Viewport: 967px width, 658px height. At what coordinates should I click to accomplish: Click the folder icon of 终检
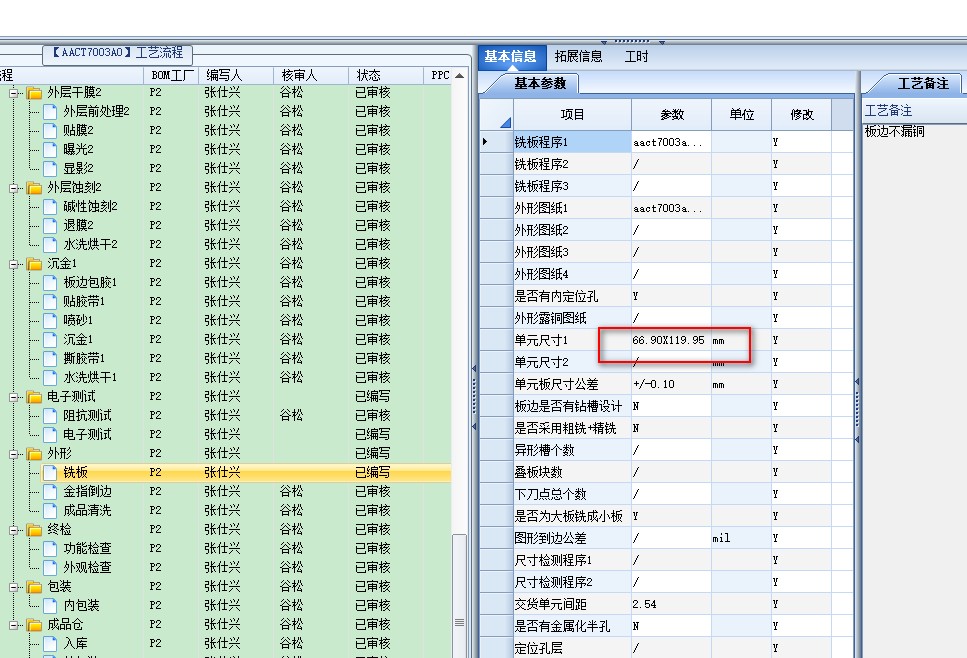click(35, 530)
